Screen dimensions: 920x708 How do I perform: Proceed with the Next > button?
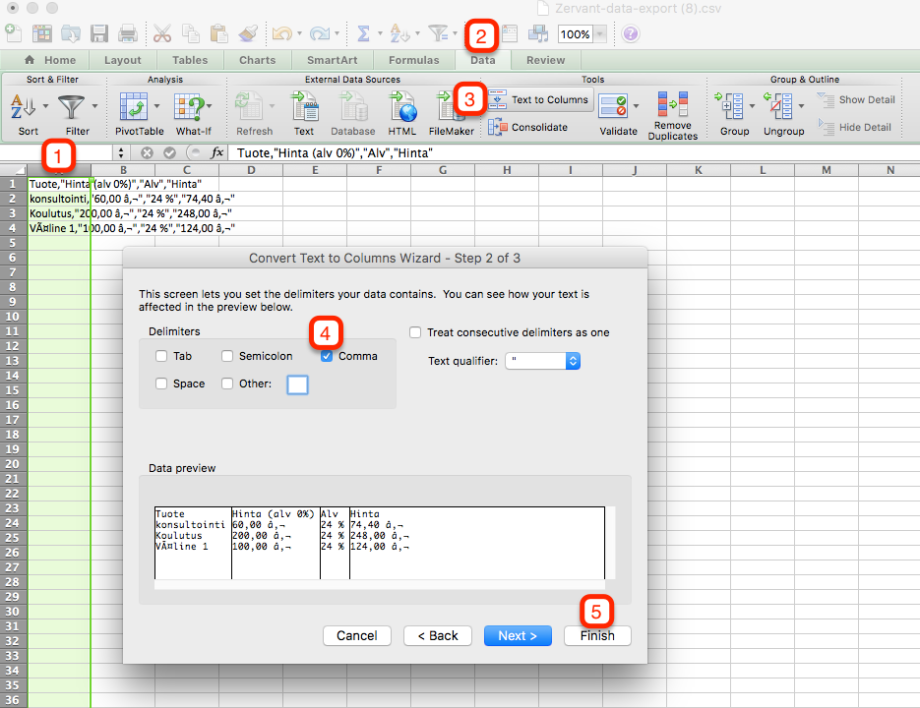click(x=518, y=636)
